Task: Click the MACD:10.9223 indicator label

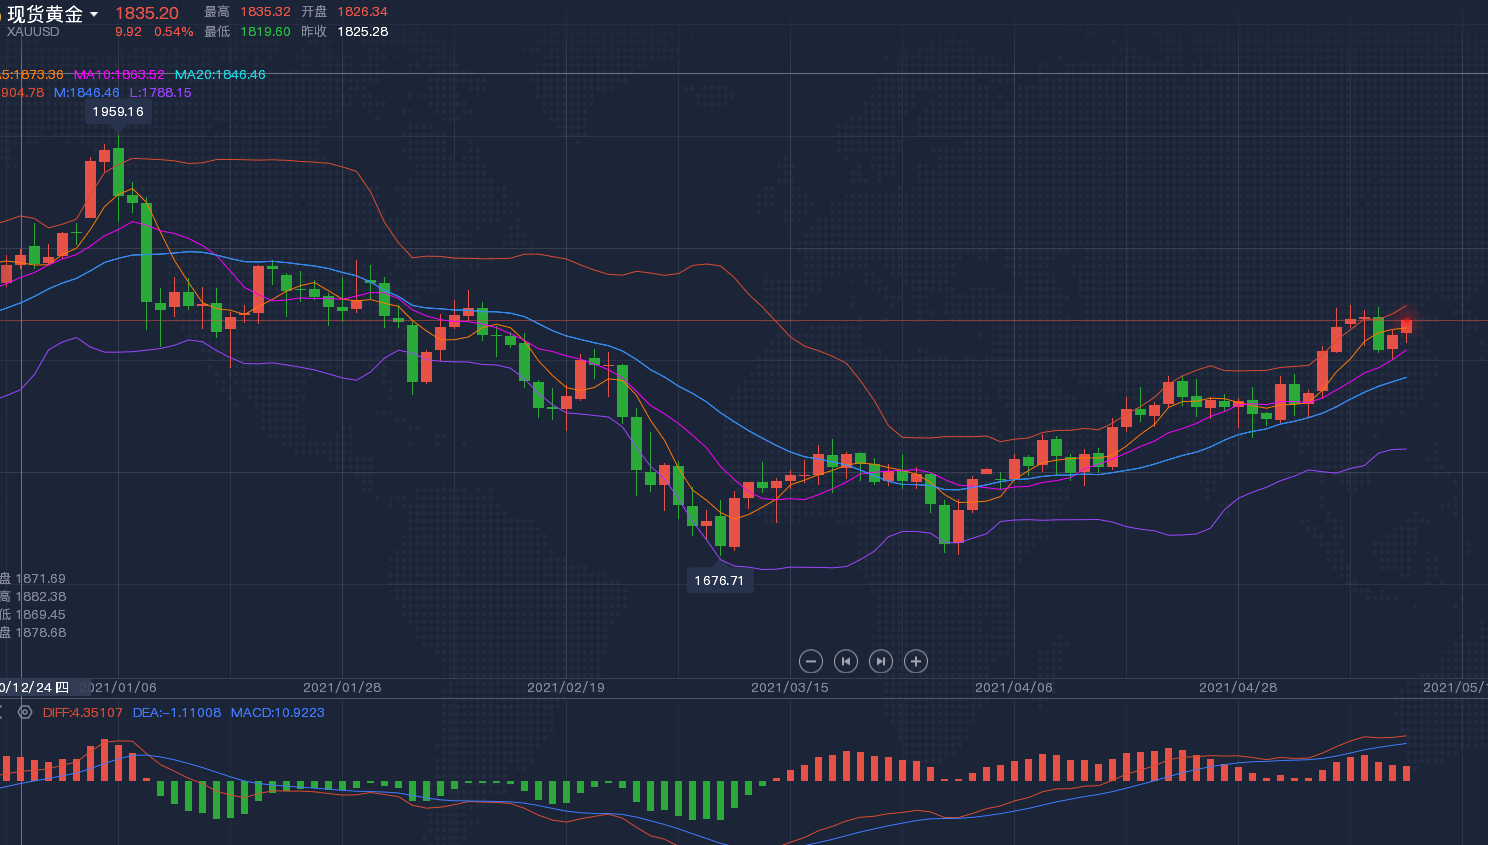Action: (x=277, y=713)
